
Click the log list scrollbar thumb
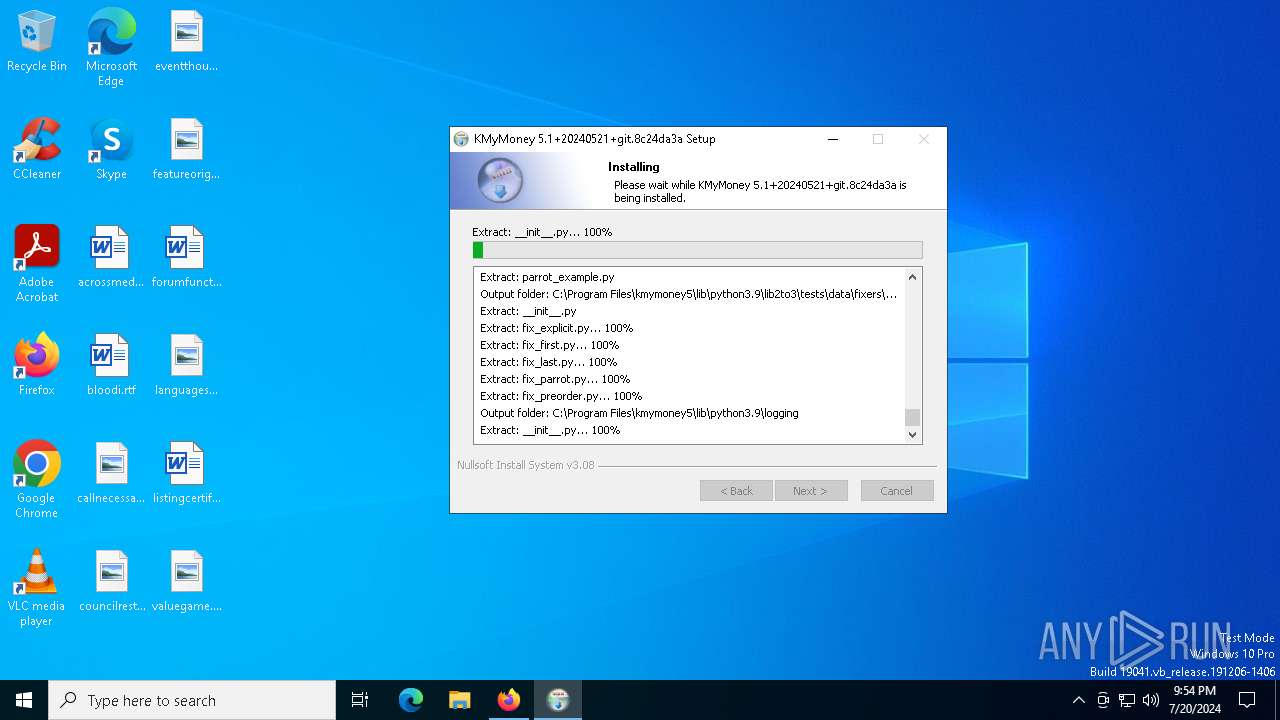point(912,417)
